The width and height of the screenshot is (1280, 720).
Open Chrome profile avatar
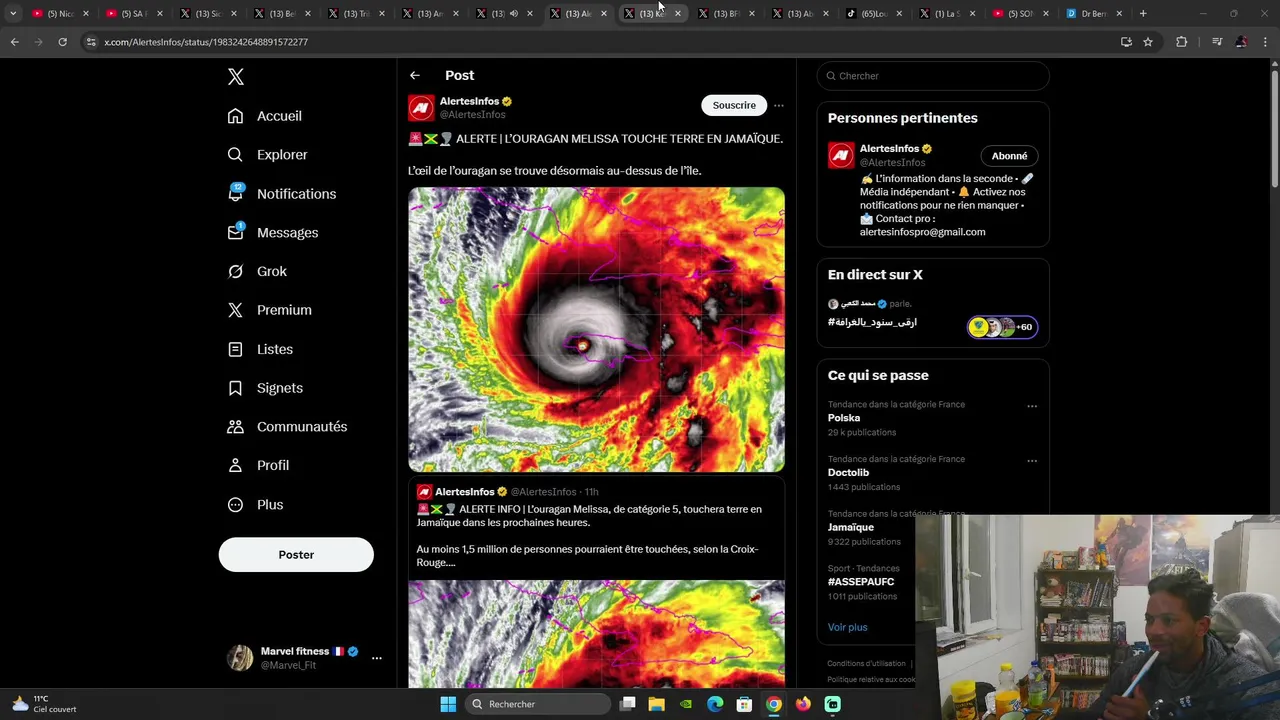tap(1241, 42)
